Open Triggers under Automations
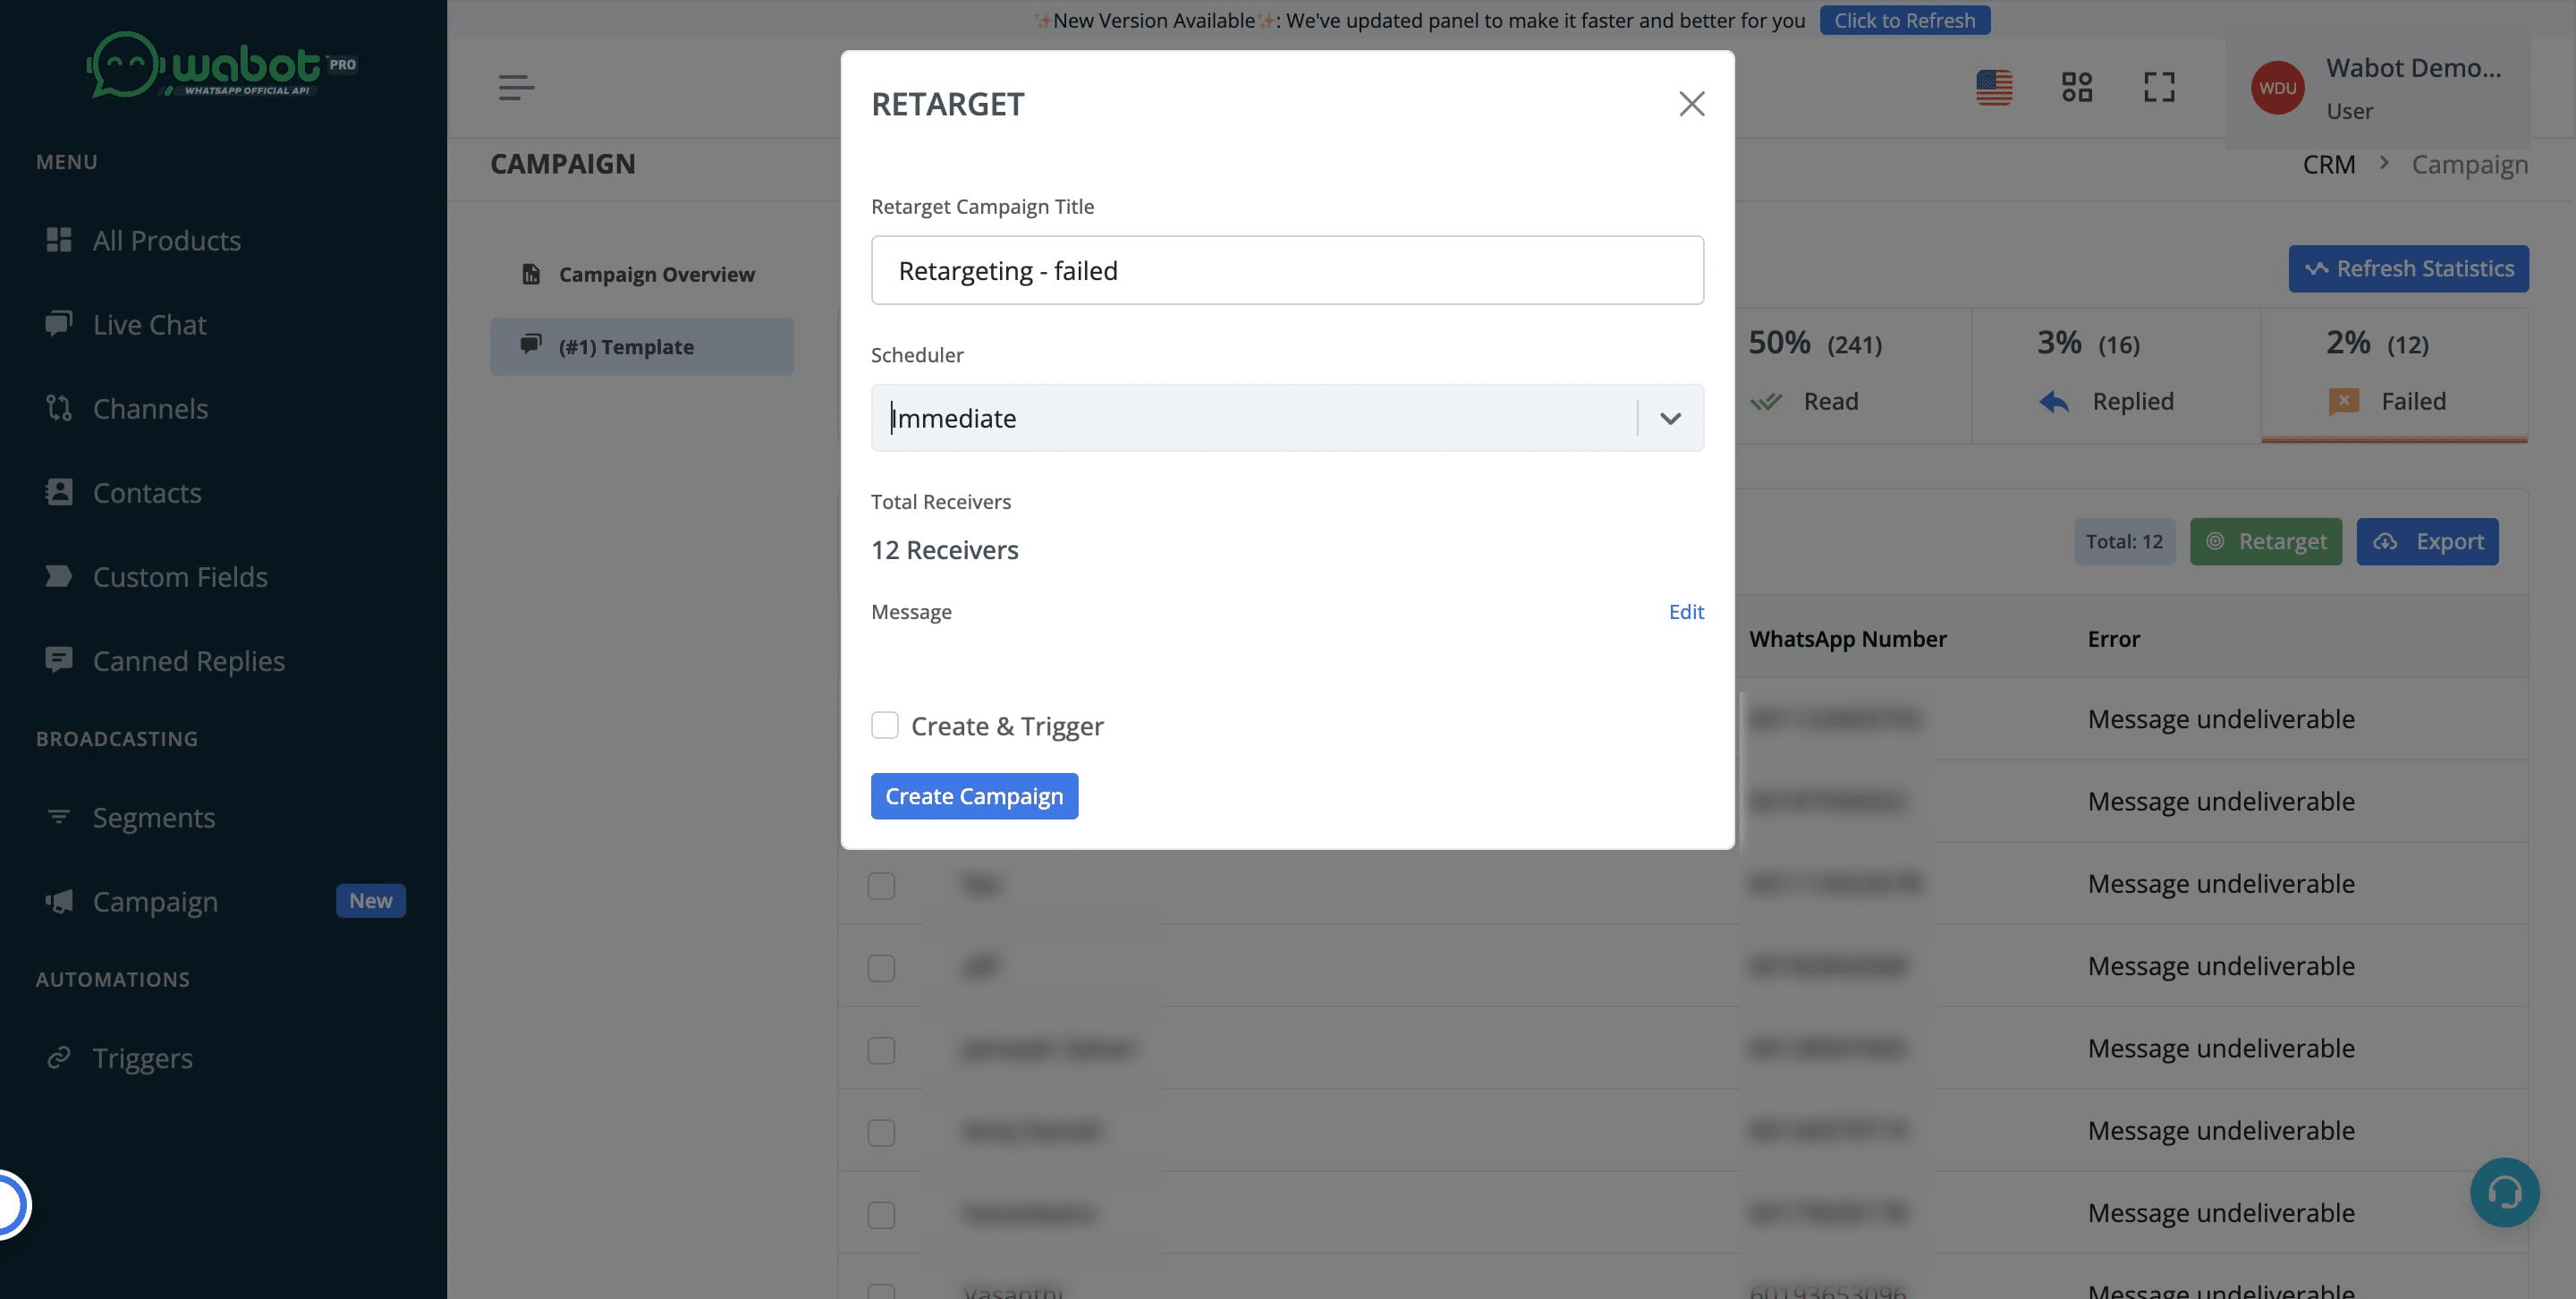Image resolution: width=2576 pixels, height=1299 pixels. 142,1057
